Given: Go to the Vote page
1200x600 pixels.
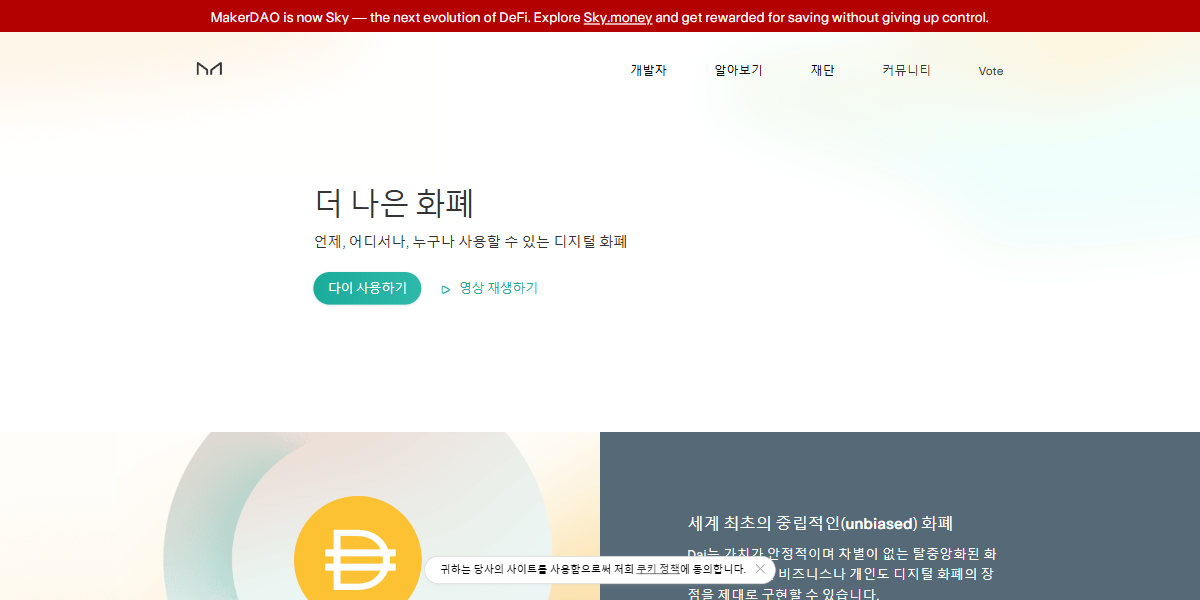Looking at the screenshot, I should click(x=991, y=71).
